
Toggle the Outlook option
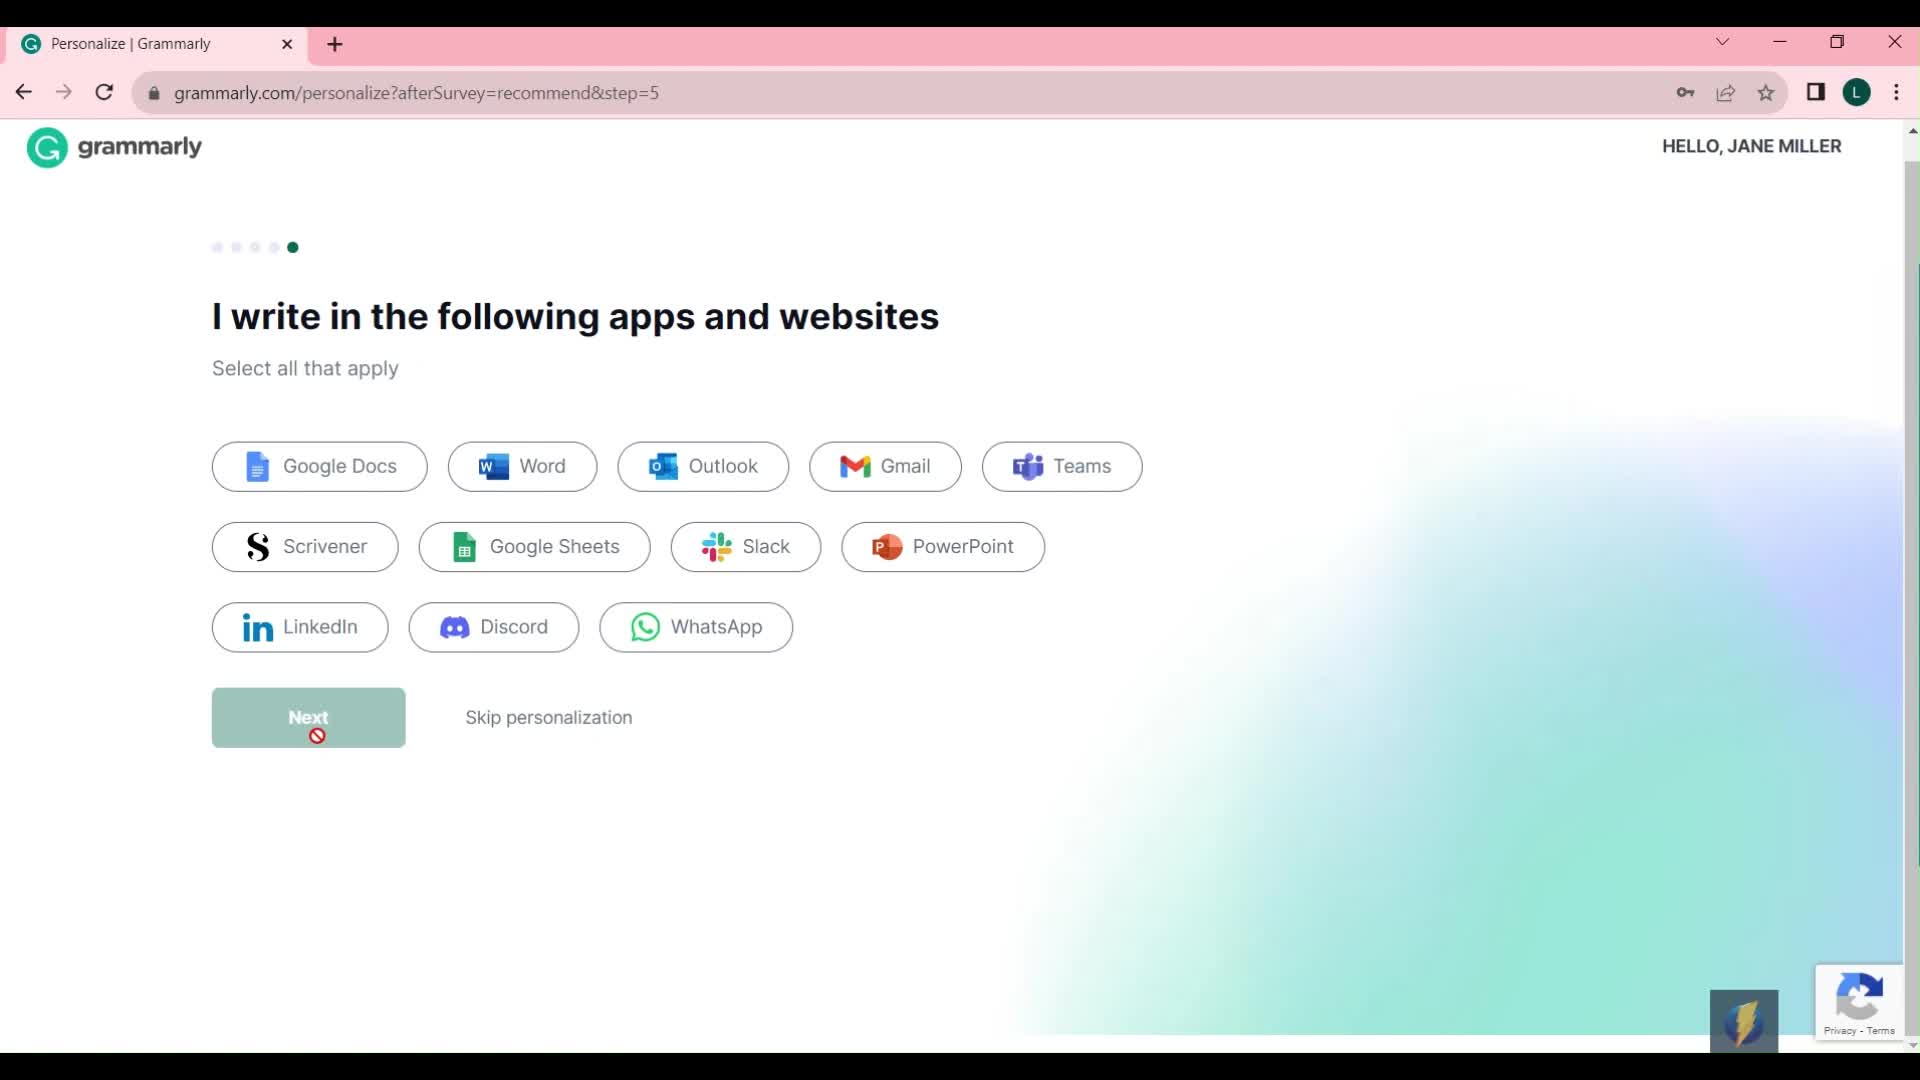click(x=703, y=466)
